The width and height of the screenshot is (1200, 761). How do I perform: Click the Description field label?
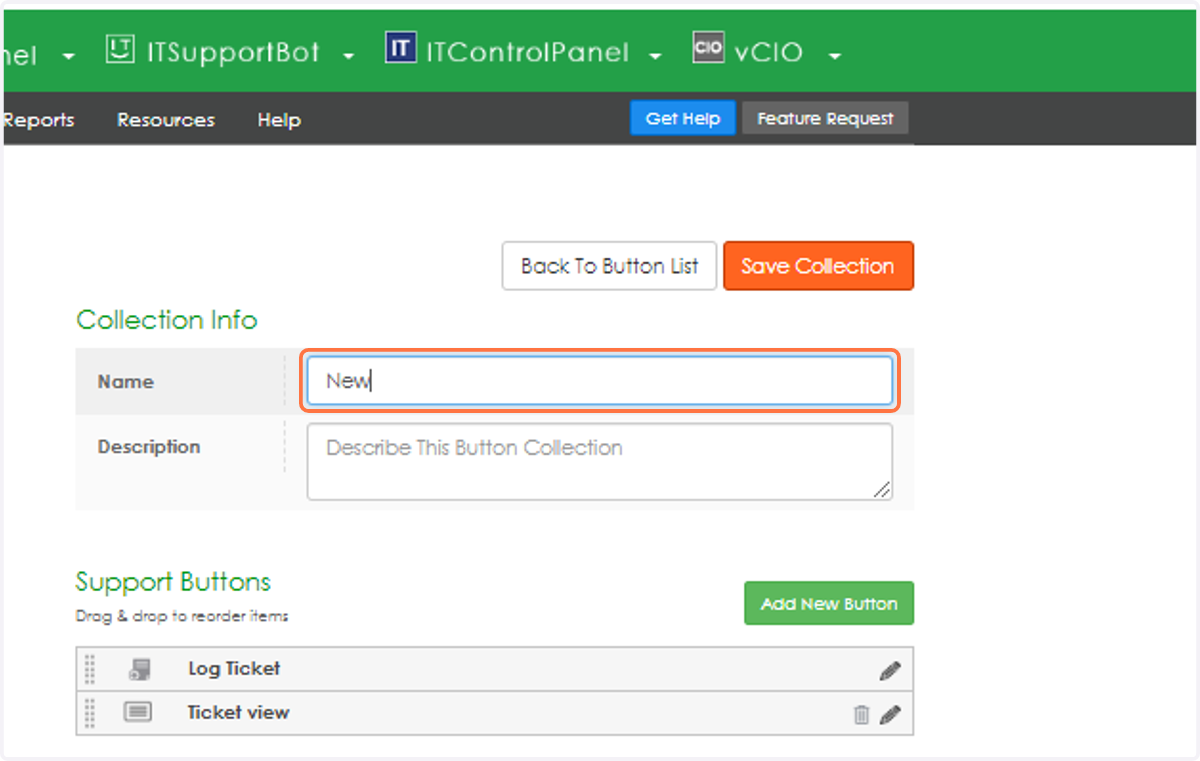(149, 447)
